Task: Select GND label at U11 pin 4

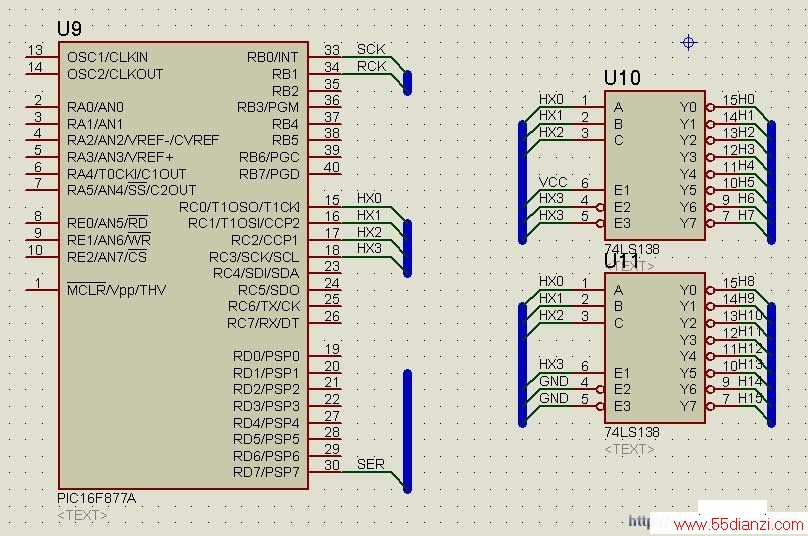Action: click(553, 381)
